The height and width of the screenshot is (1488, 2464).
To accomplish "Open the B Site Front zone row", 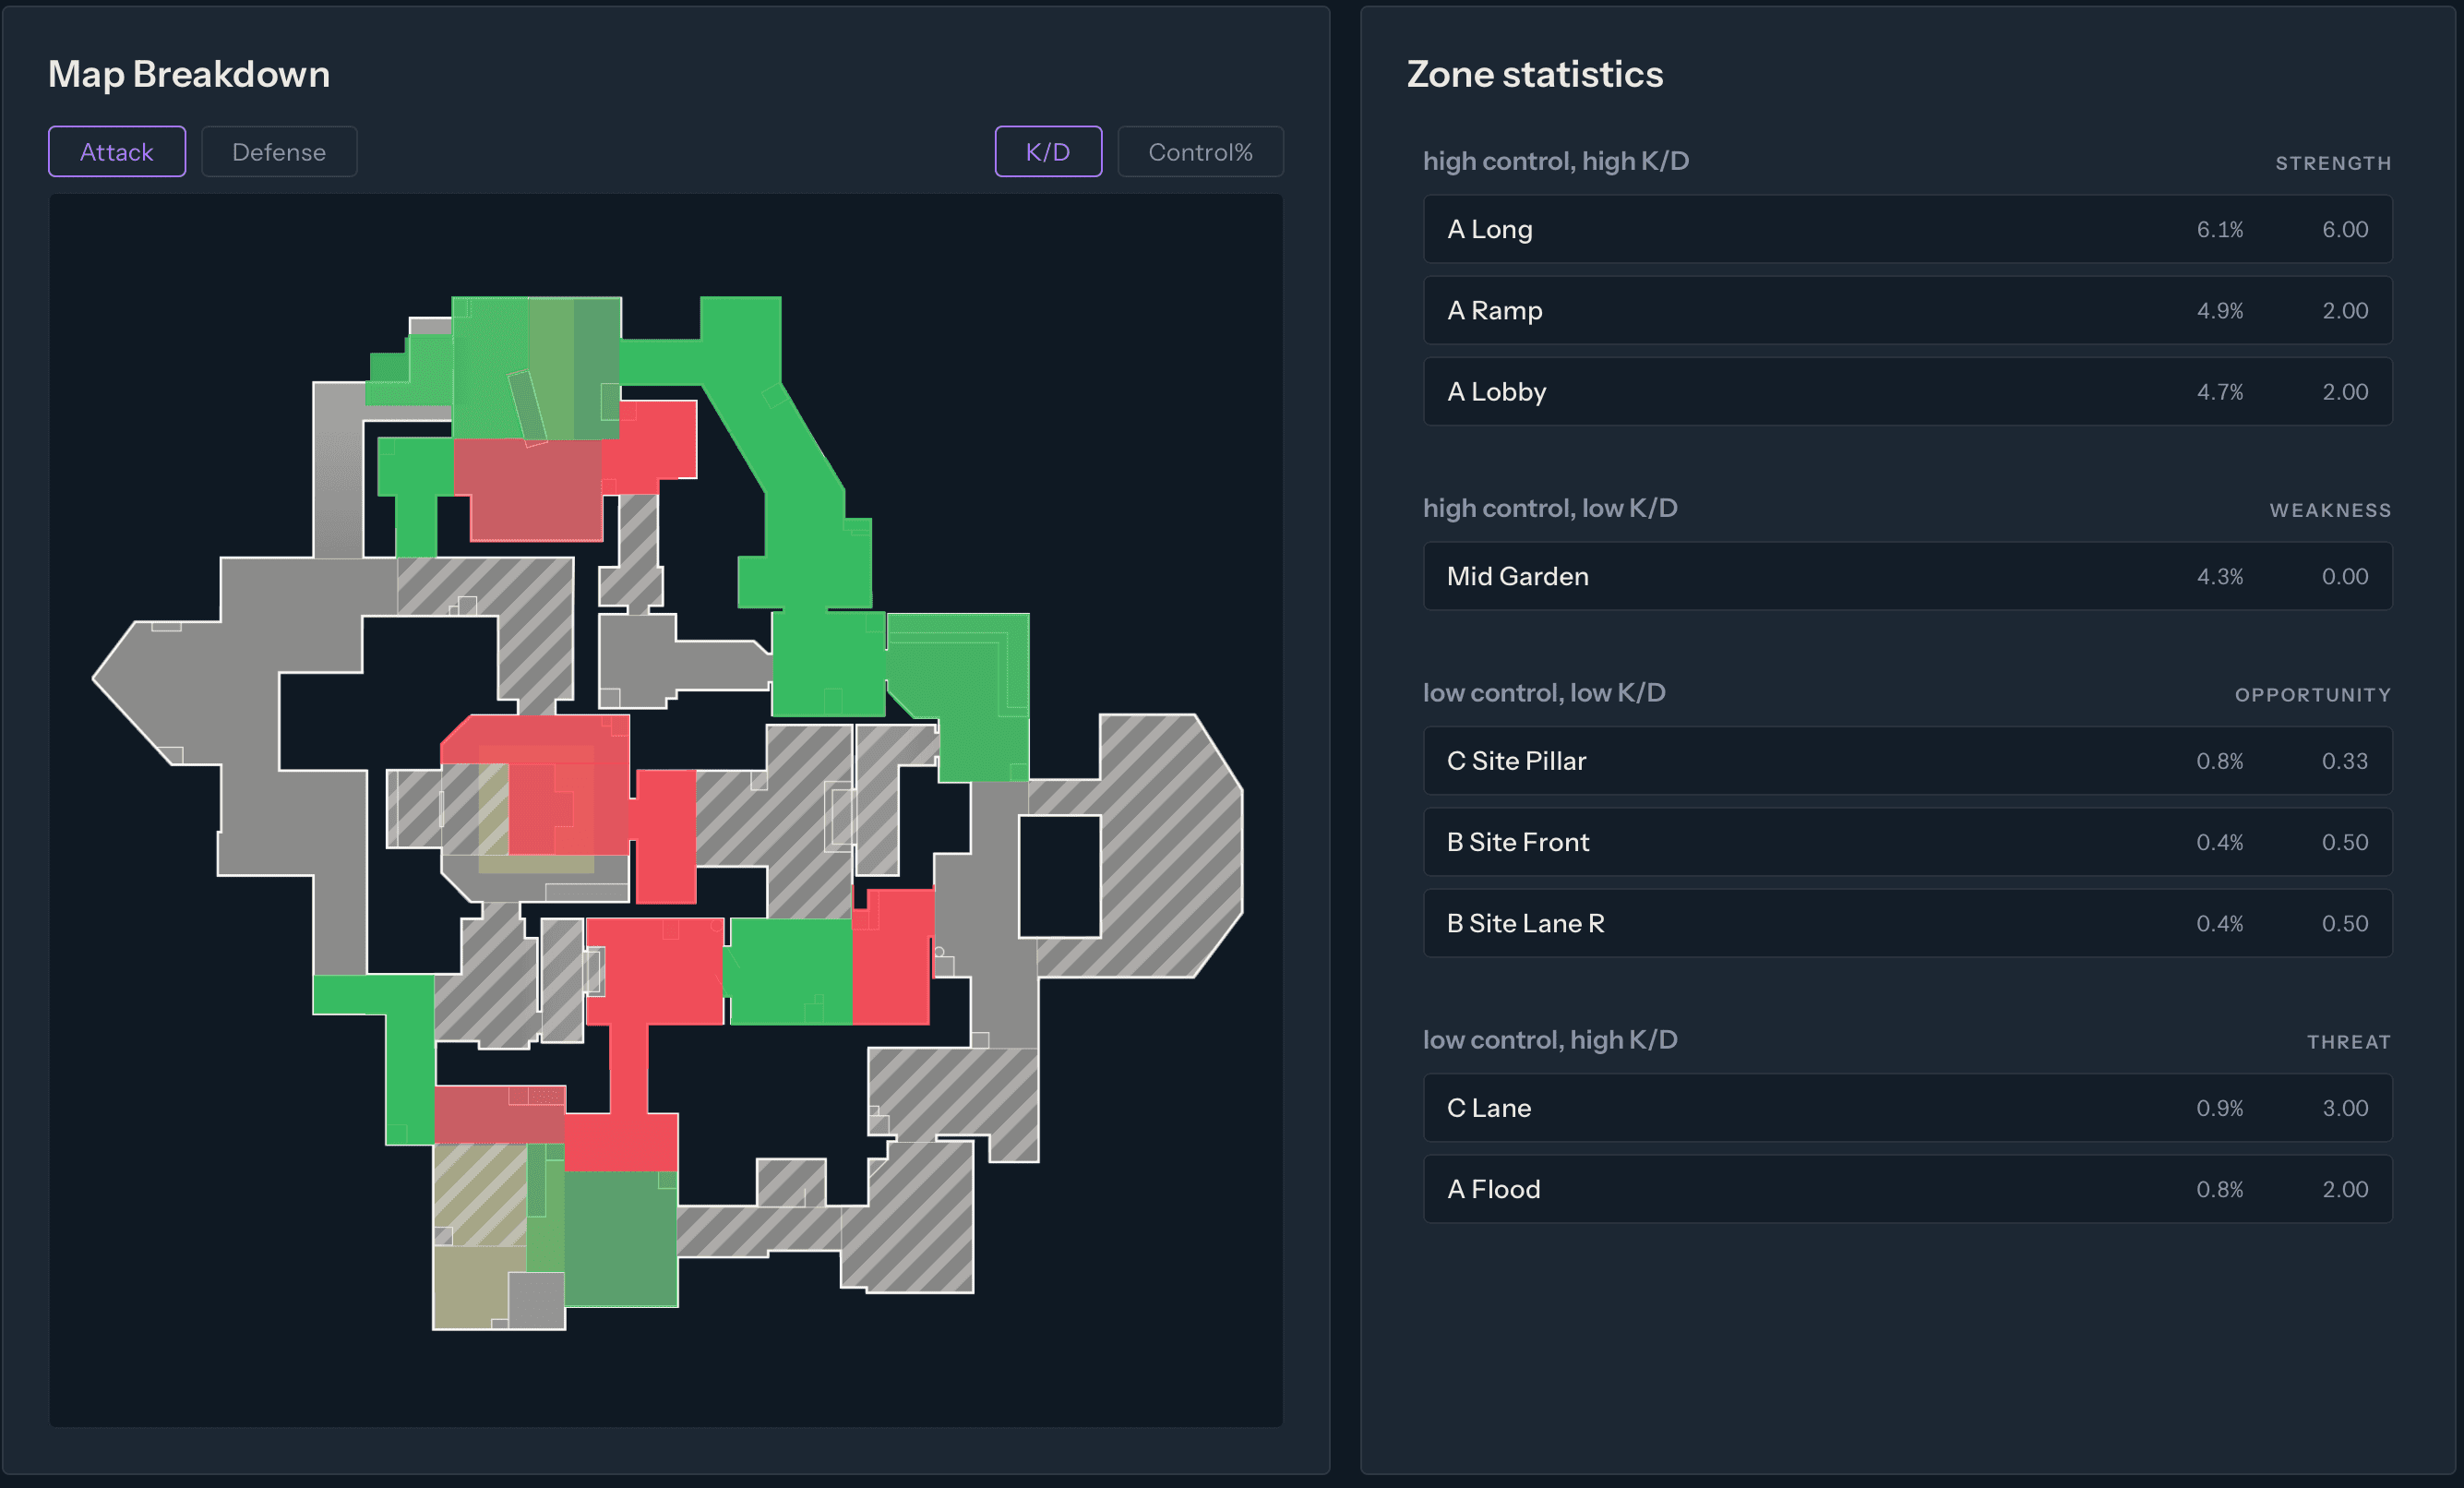I will 1907,842.
